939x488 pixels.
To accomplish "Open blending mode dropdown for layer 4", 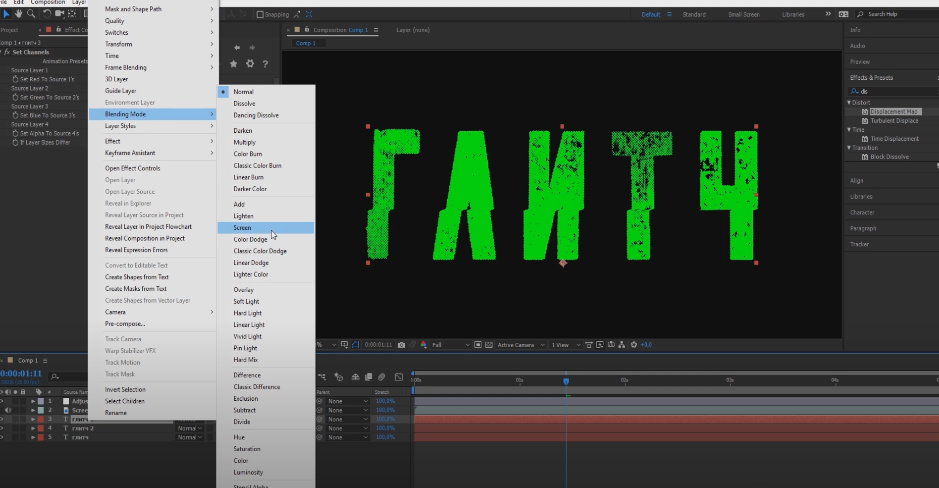I will pos(189,428).
